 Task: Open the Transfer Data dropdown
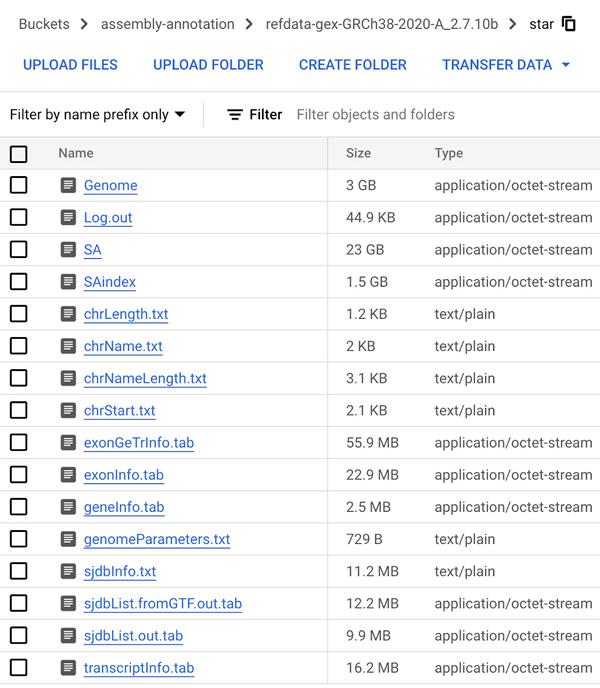pos(506,65)
